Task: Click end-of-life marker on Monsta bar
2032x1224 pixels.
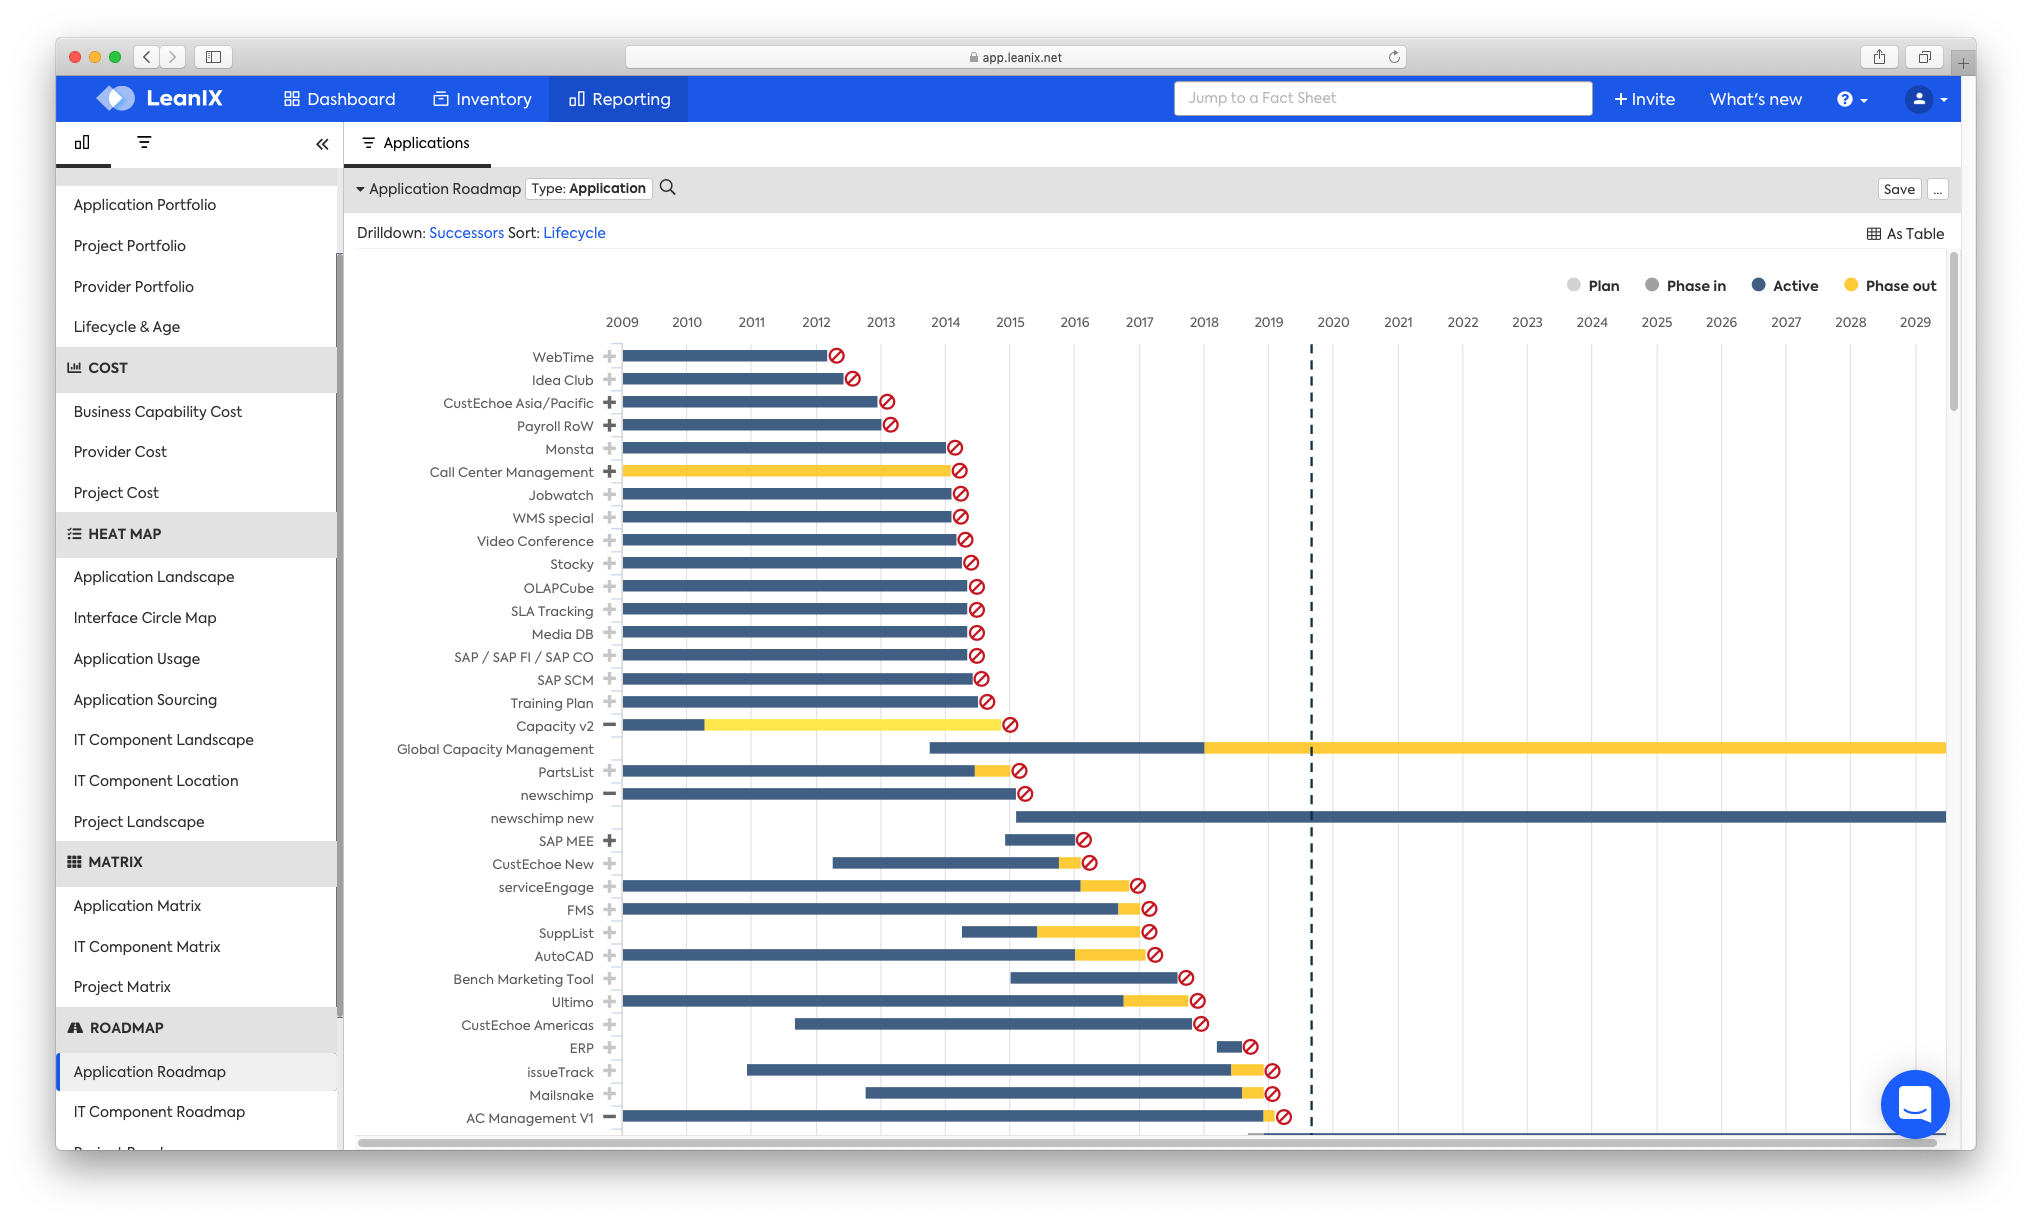Action: tap(955, 448)
